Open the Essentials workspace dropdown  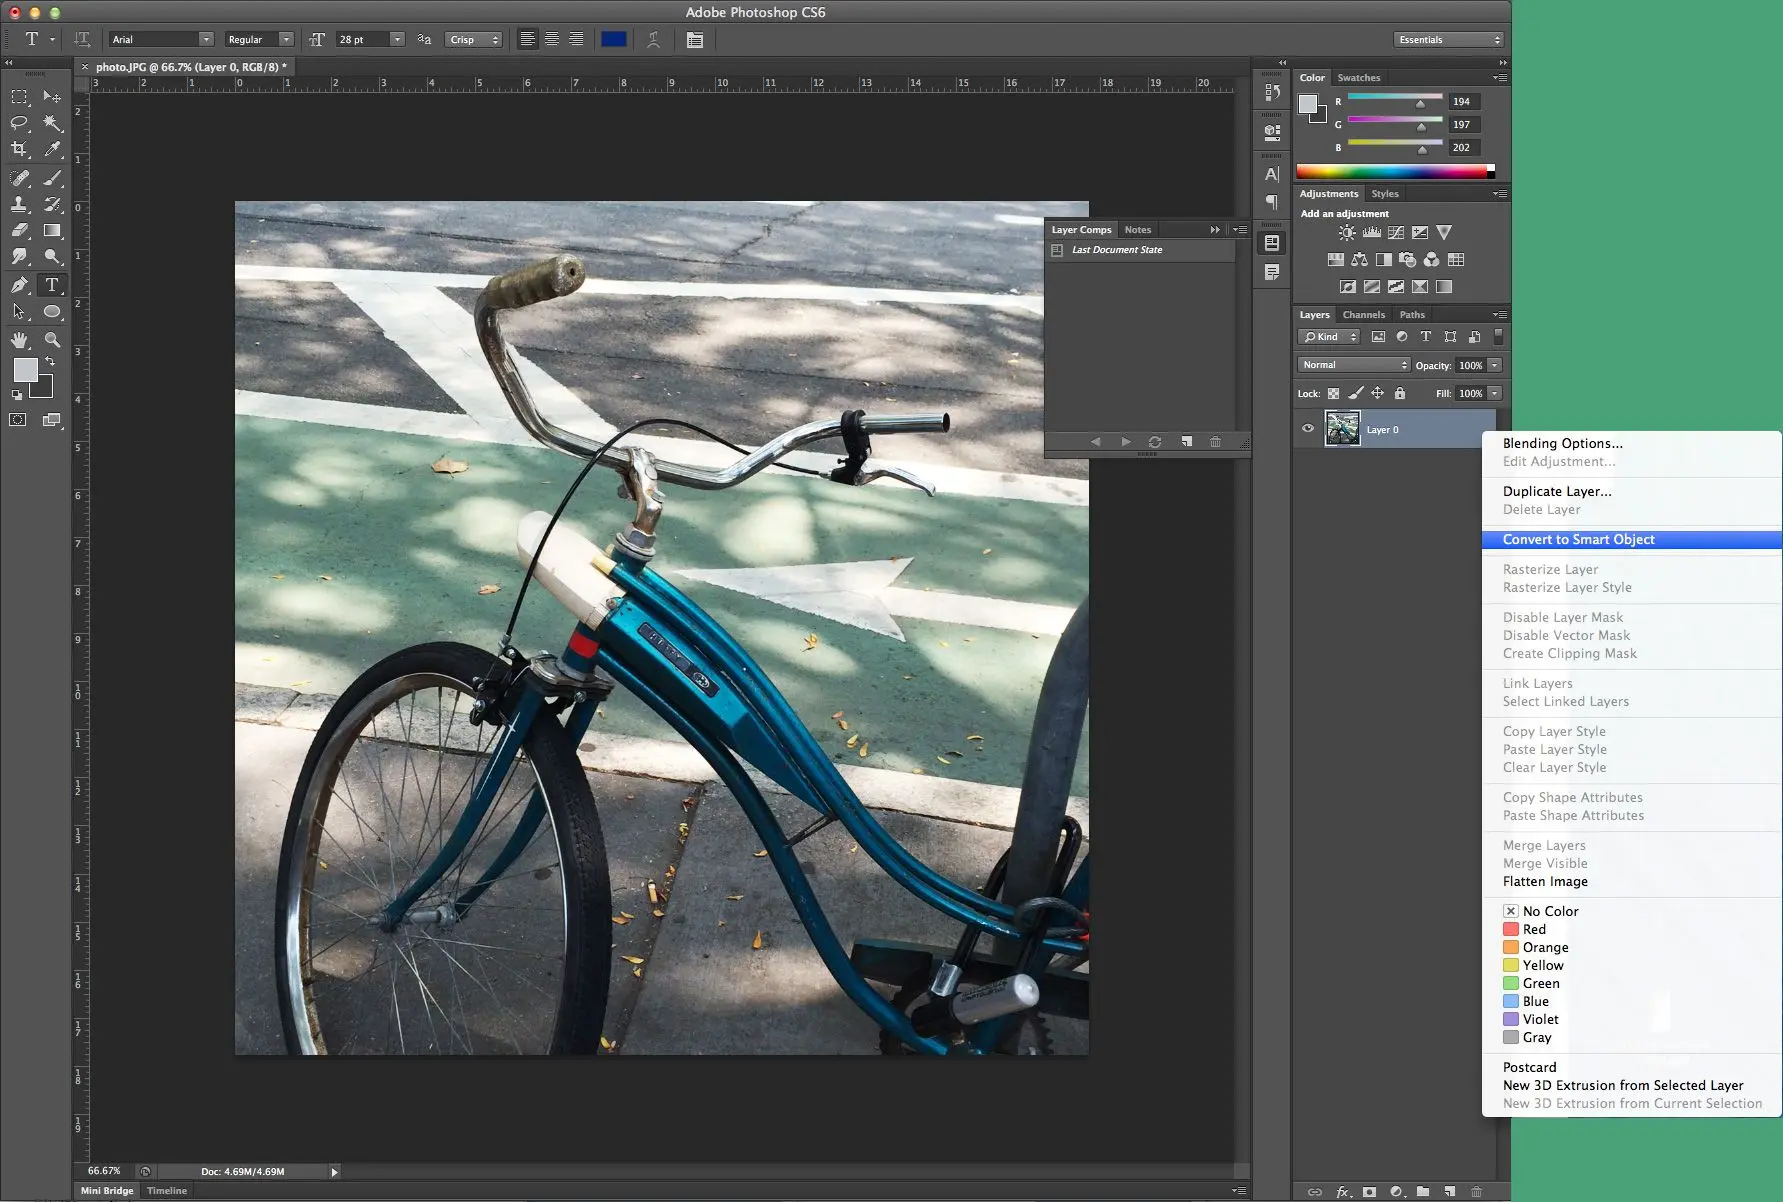1448,39
